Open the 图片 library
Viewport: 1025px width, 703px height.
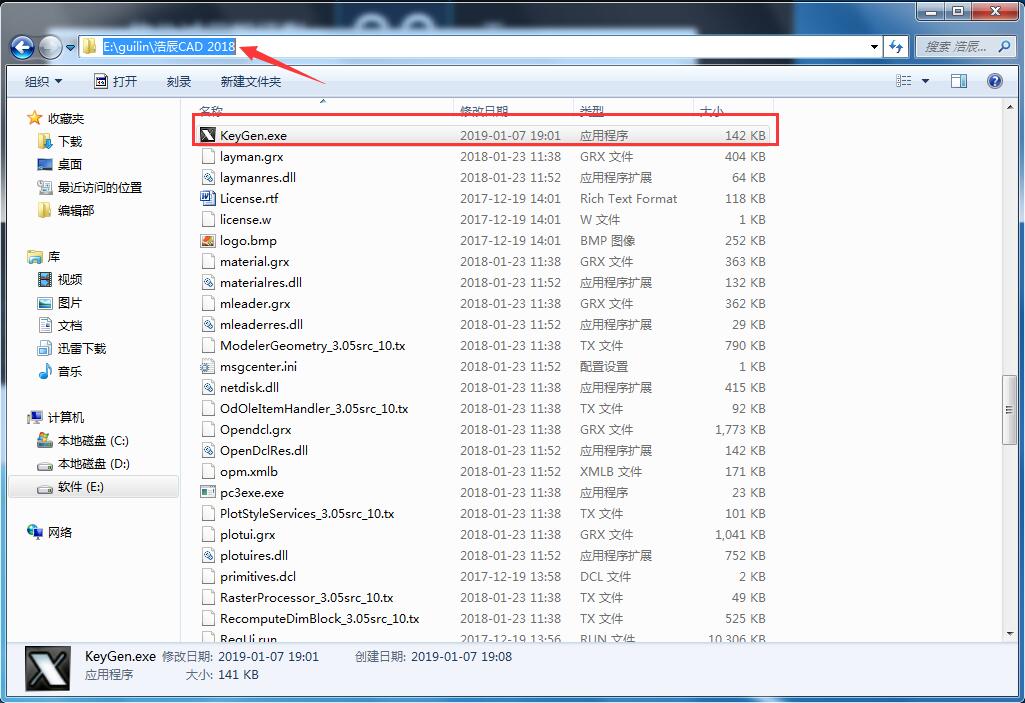60,302
